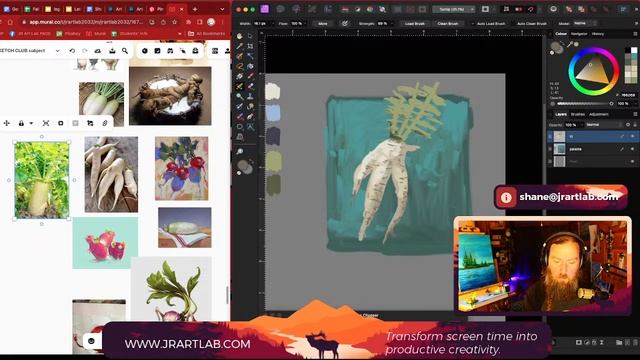640x360 pixels.
Task: Click zoom-to-fit icon on Mural image toolbar
Action: point(46,123)
